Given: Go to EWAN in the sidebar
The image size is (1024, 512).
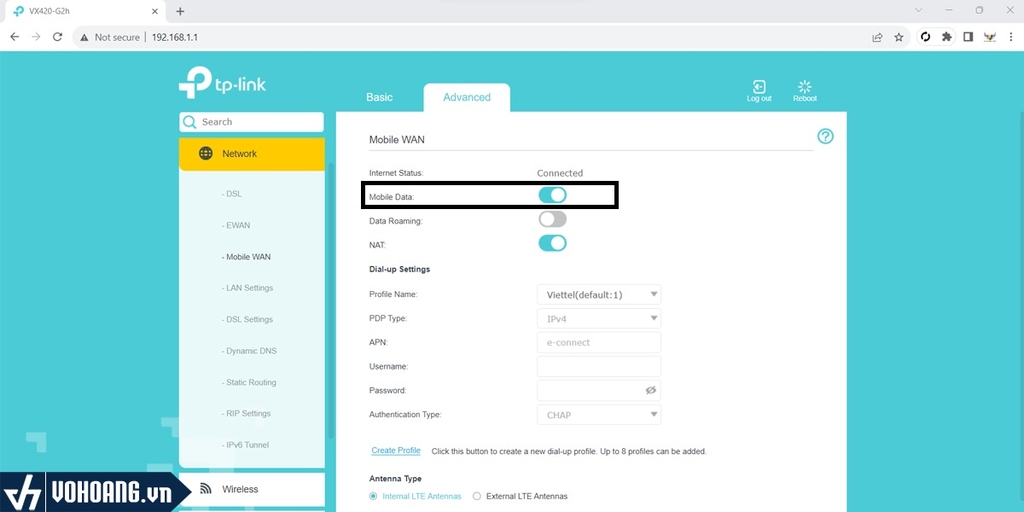Looking at the screenshot, I should [x=236, y=225].
